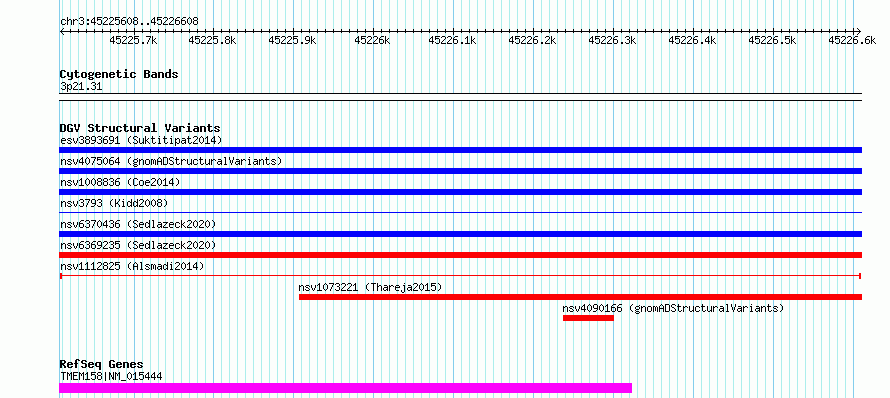Select the short red bar under nsv4090166
Image resolution: width=890 pixels, height=398 pixels.
589,318
